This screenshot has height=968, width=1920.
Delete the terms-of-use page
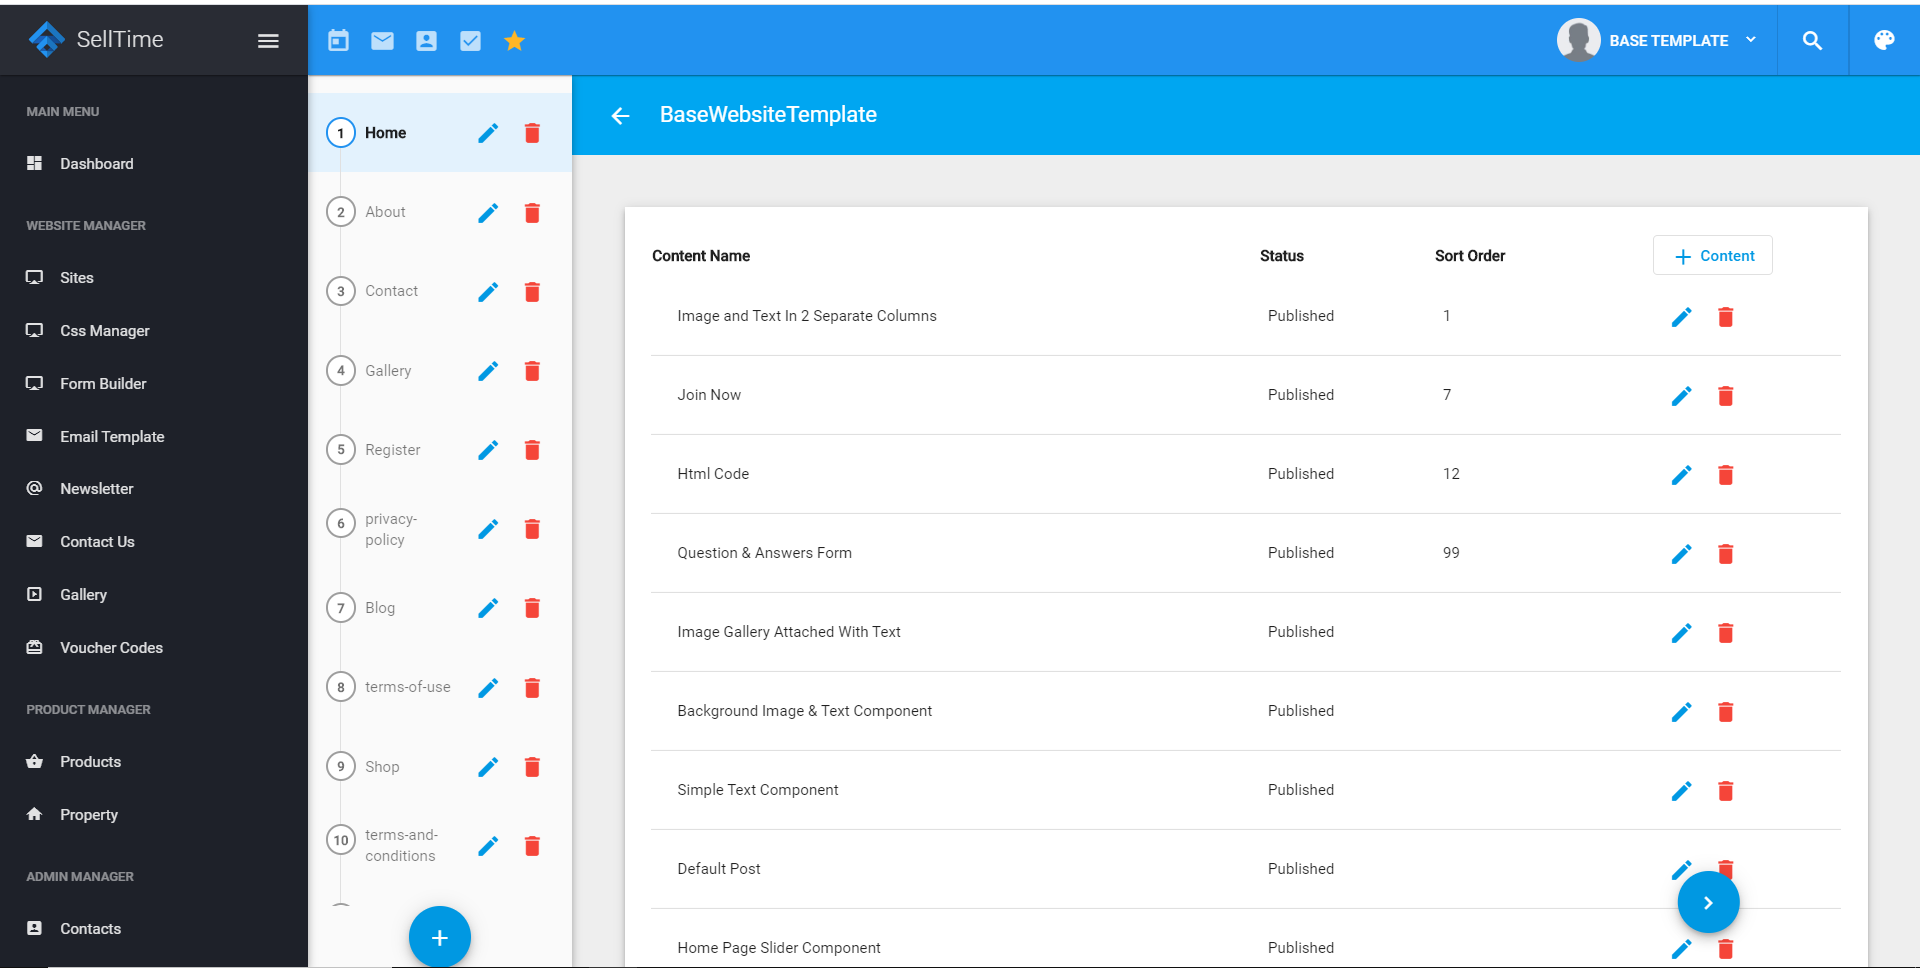pos(532,688)
